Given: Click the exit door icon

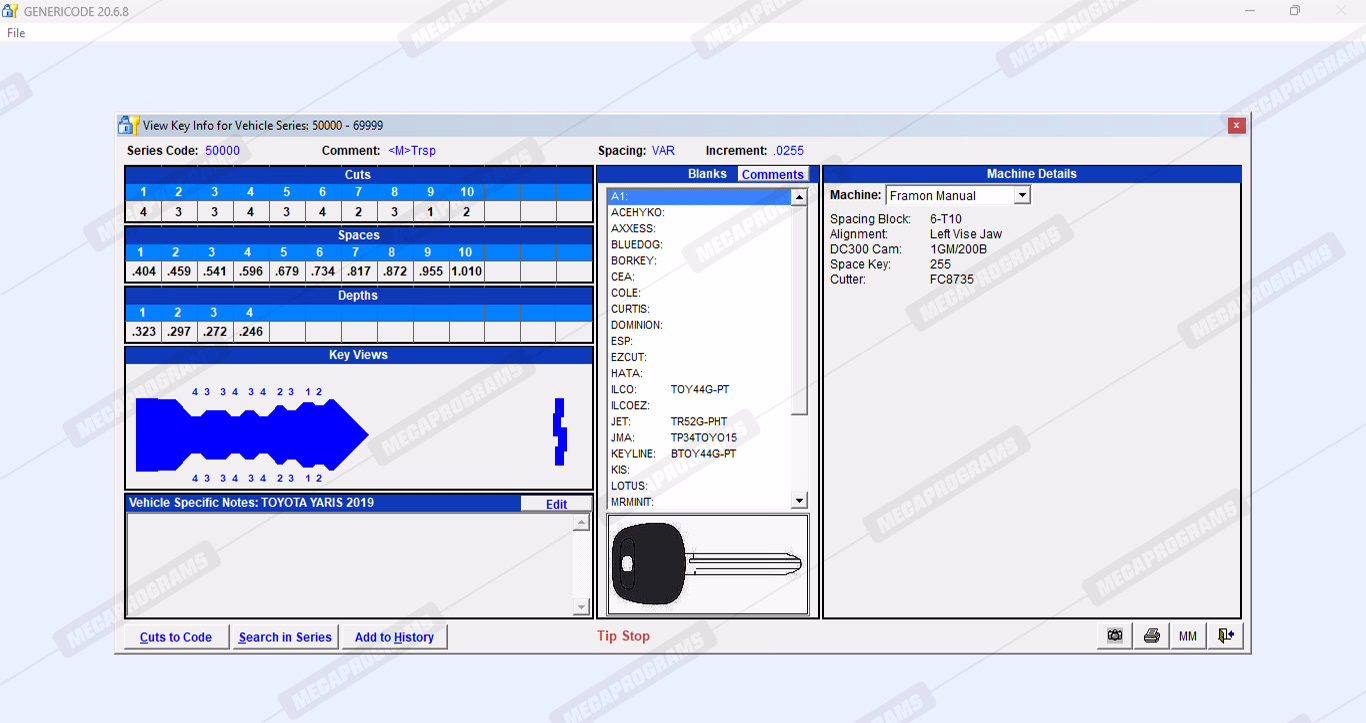Looking at the screenshot, I should [1225, 636].
